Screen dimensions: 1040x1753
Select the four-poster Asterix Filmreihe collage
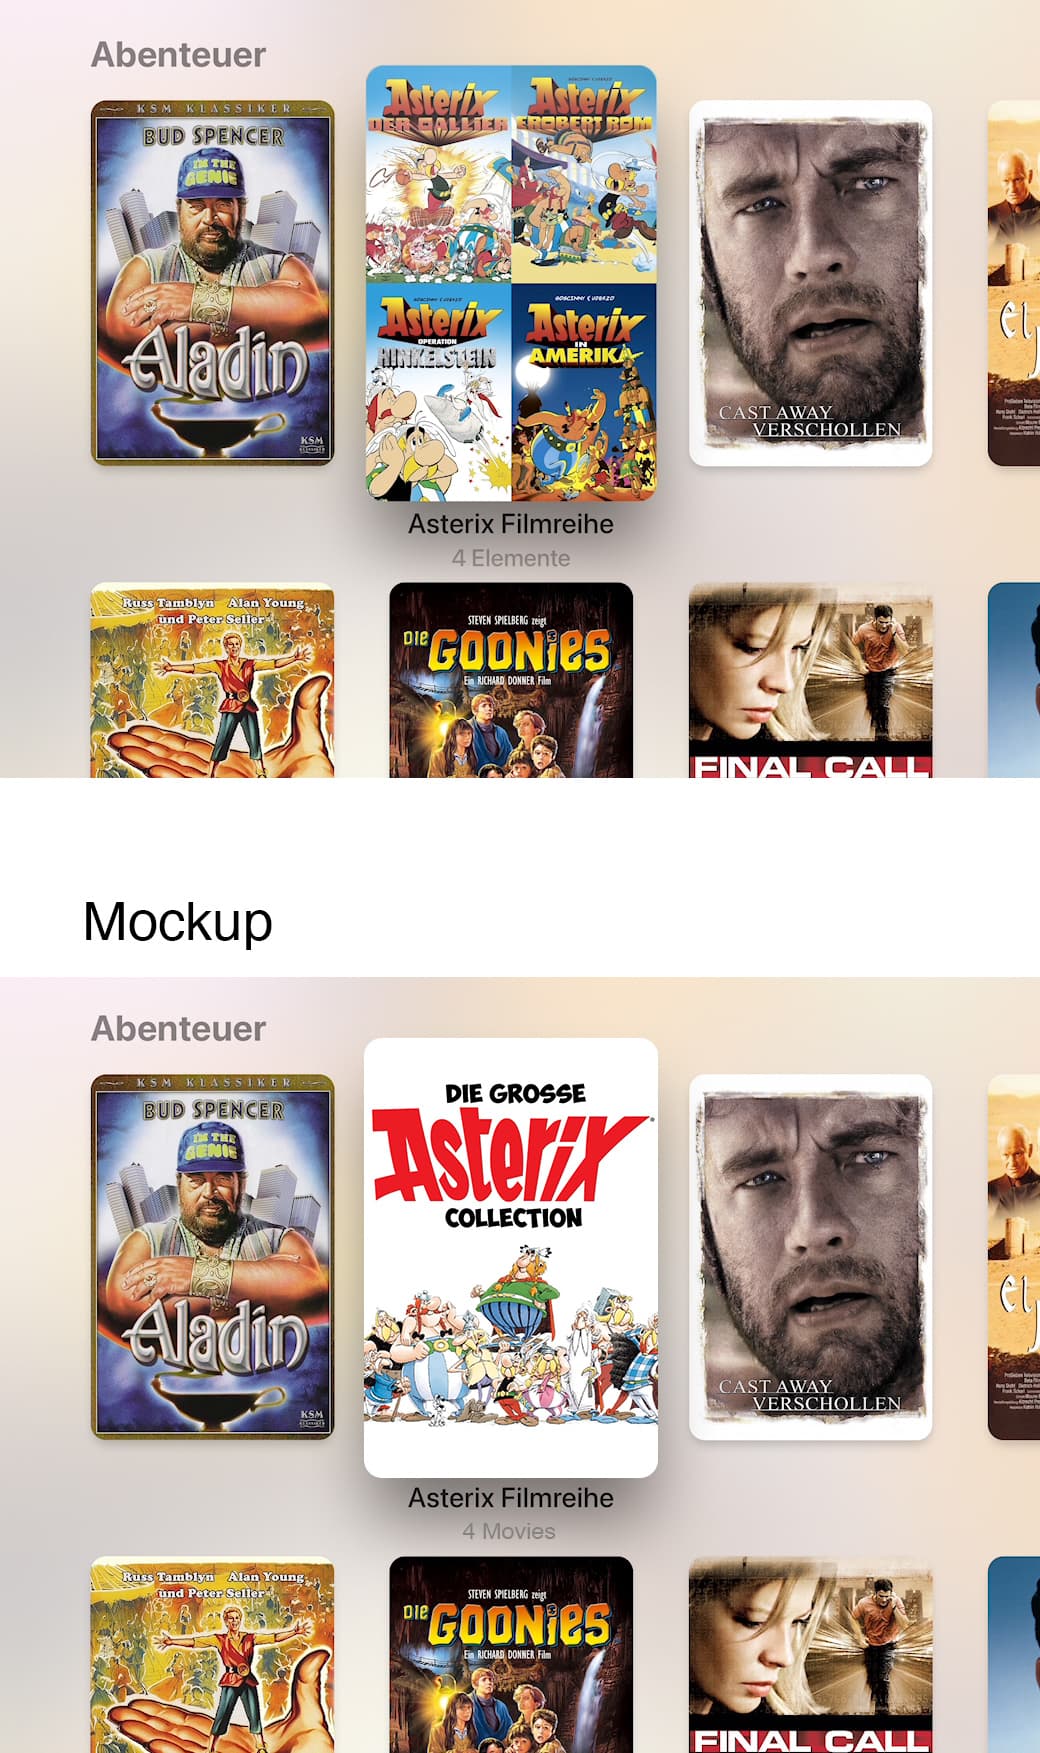511,283
